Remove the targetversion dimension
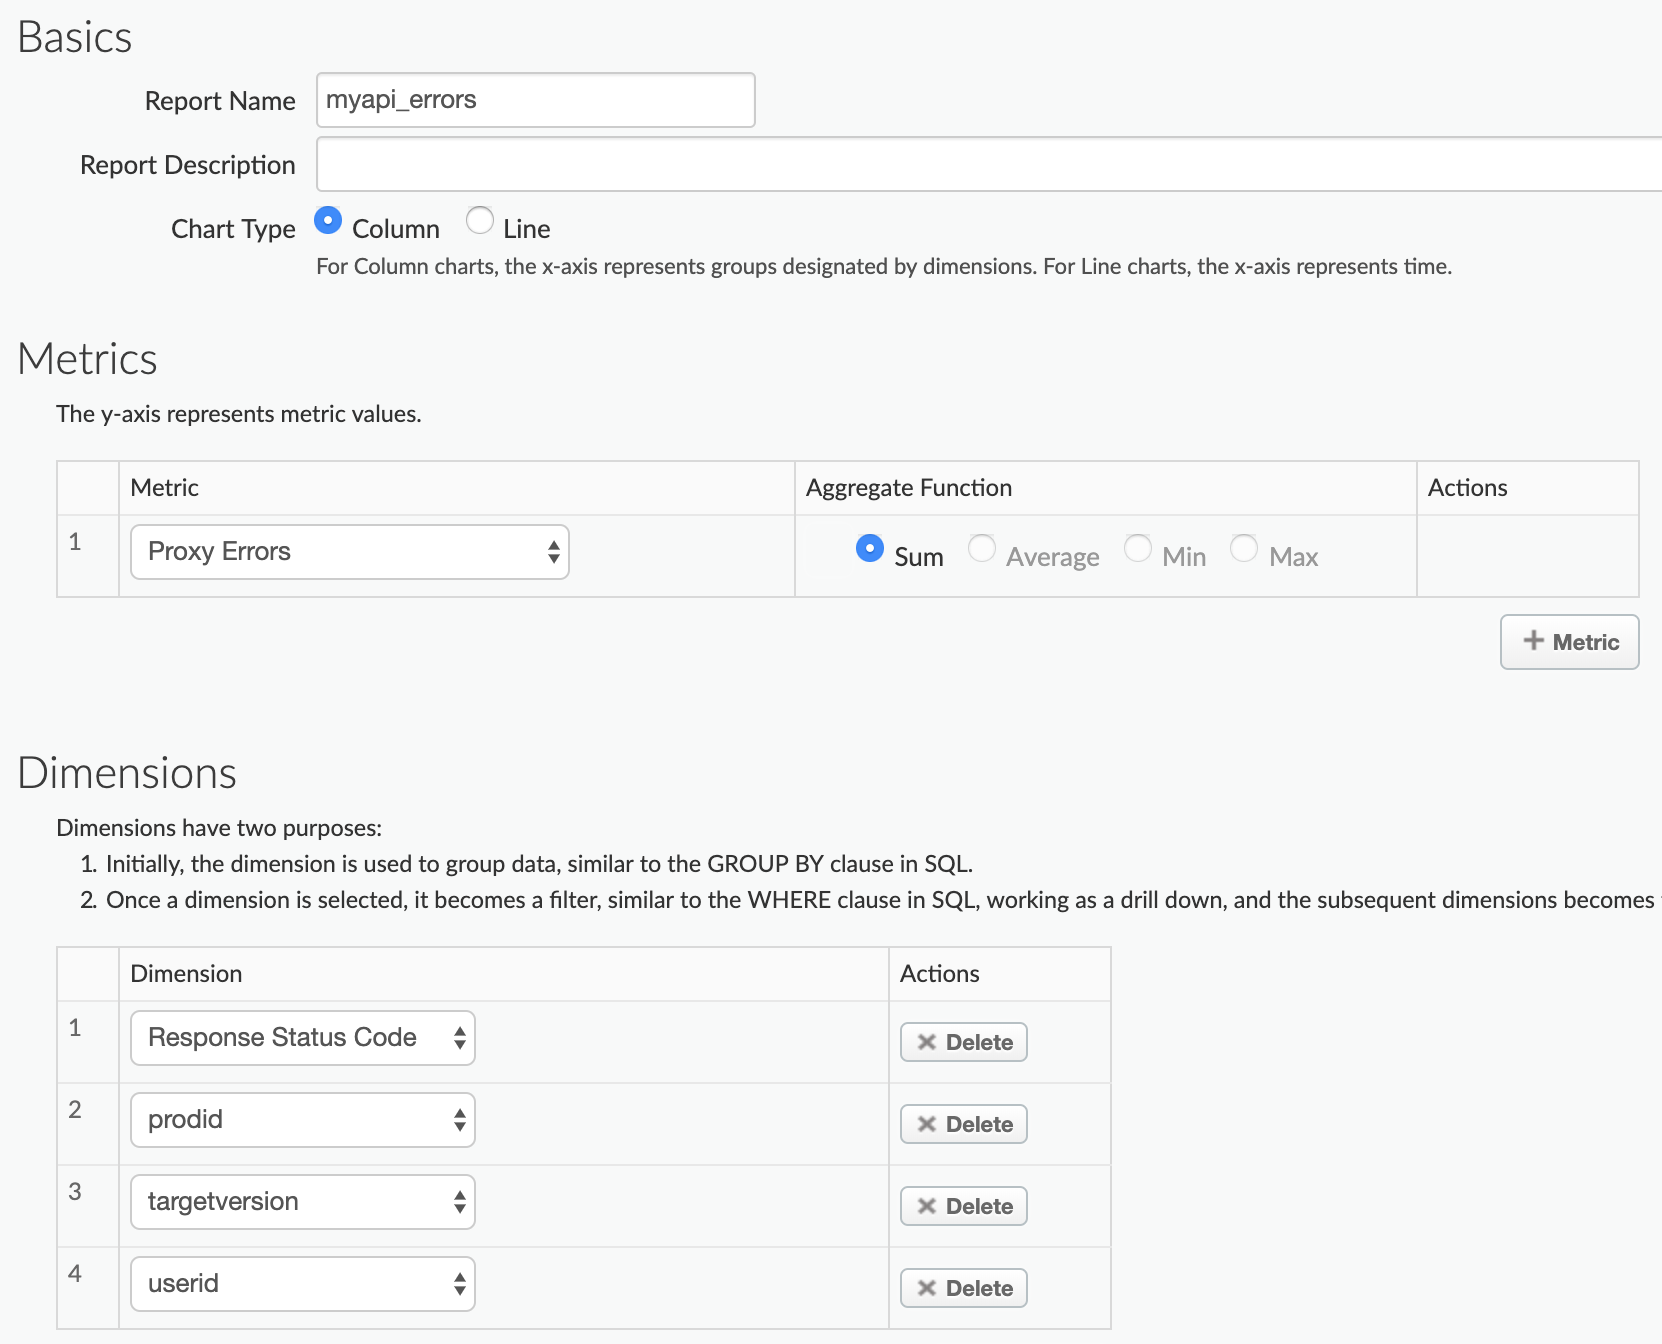 (x=964, y=1206)
